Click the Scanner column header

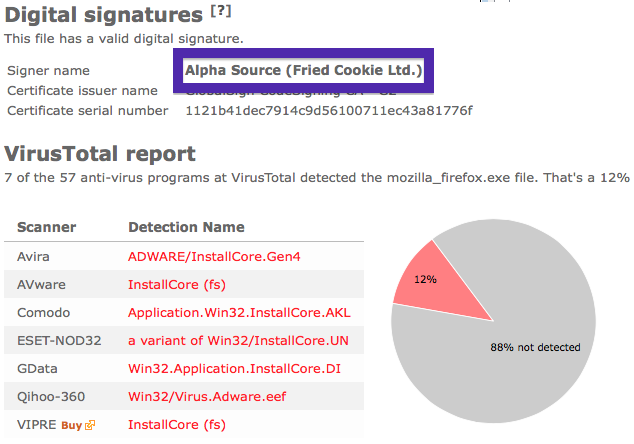(x=46, y=227)
